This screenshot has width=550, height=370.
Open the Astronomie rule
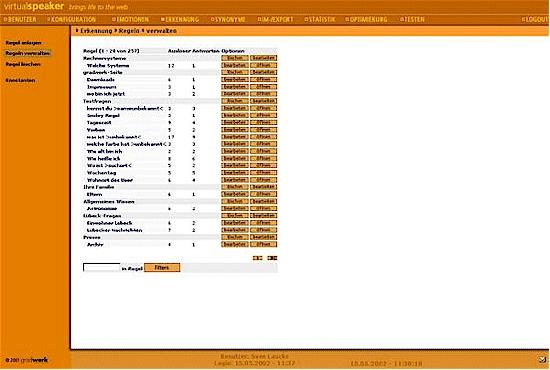[x=263, y=209]
